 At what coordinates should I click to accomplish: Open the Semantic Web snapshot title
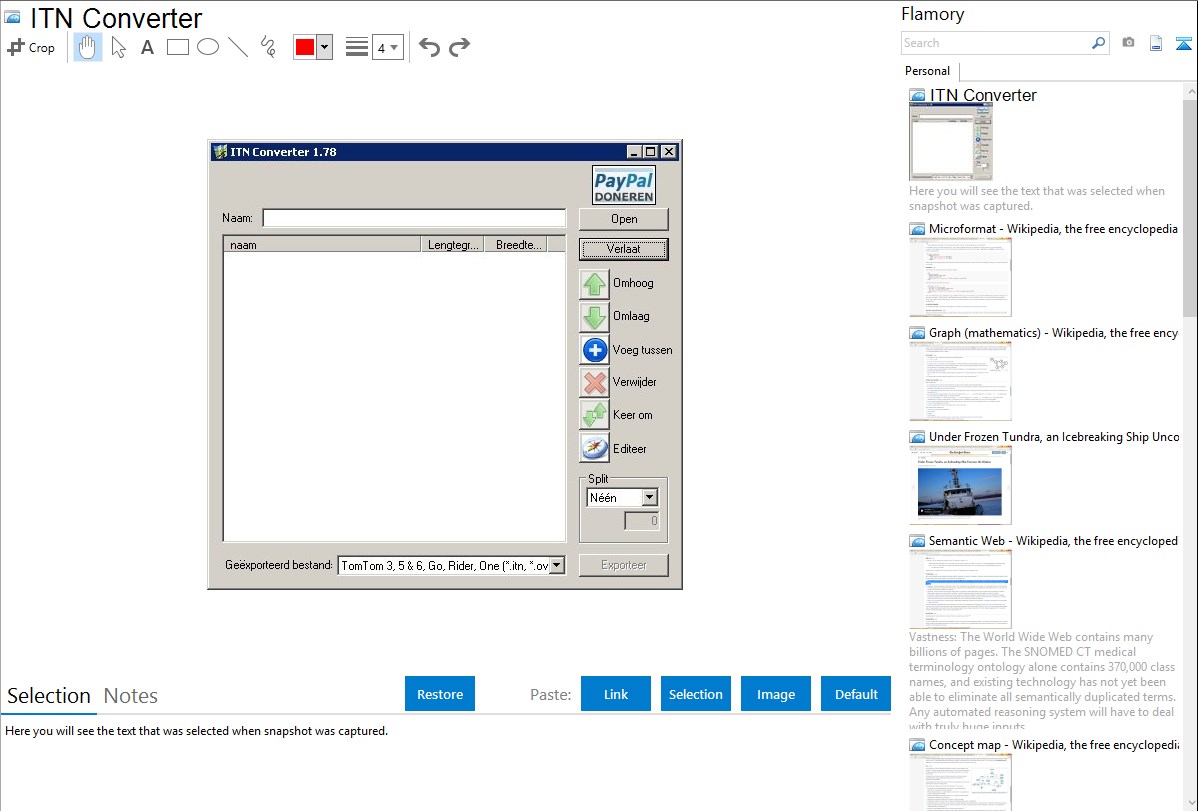pos(1053,540)
